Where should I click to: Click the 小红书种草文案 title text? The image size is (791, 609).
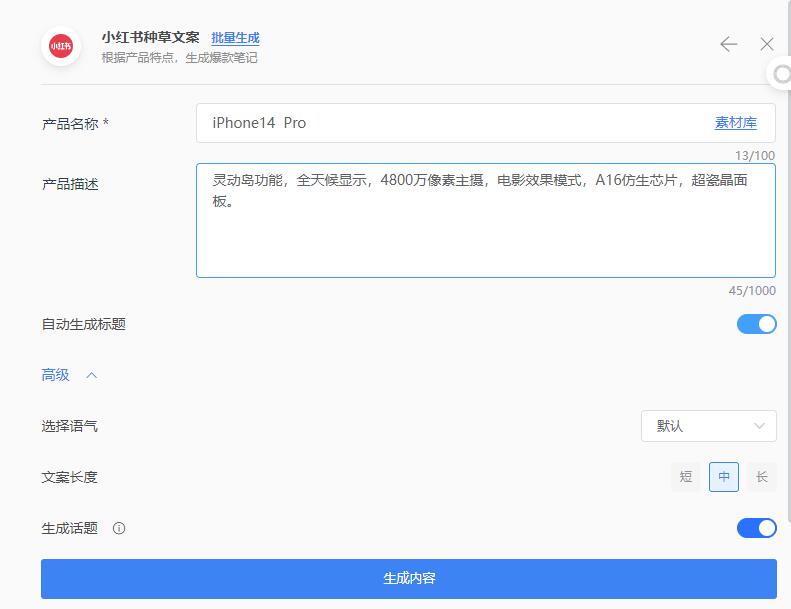150,38
